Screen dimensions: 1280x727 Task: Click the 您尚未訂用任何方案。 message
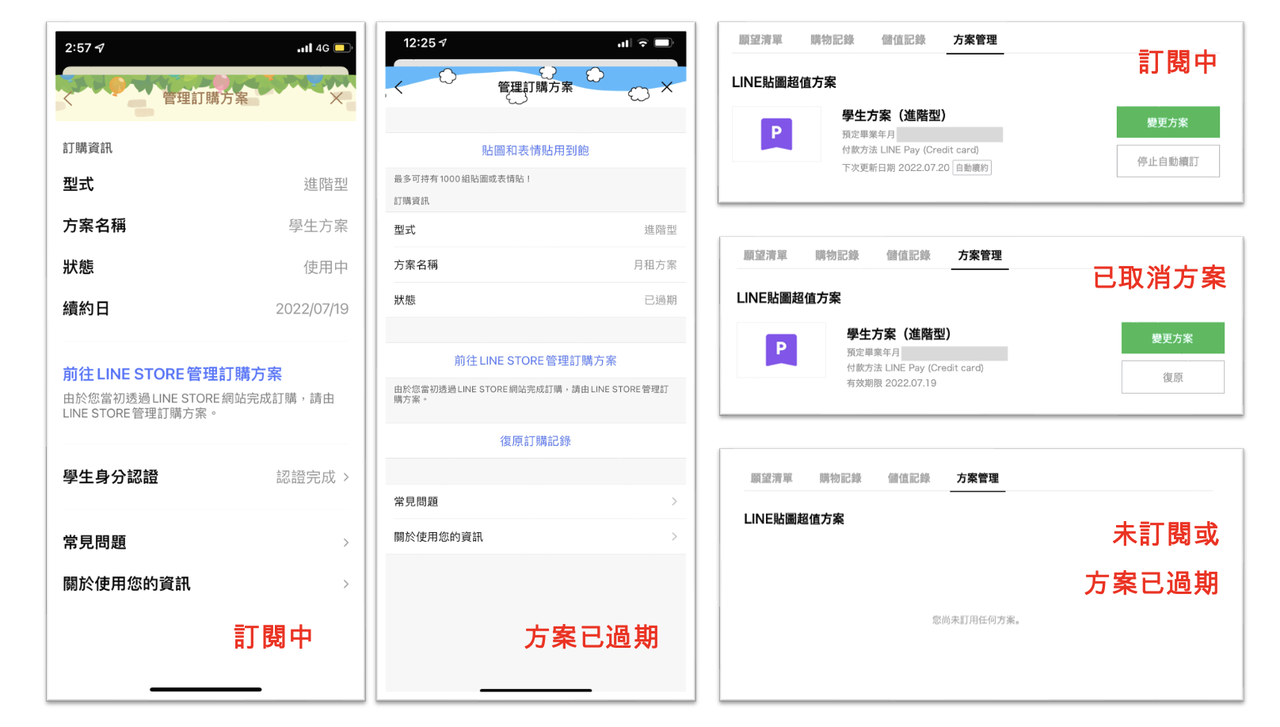point(976,620)
